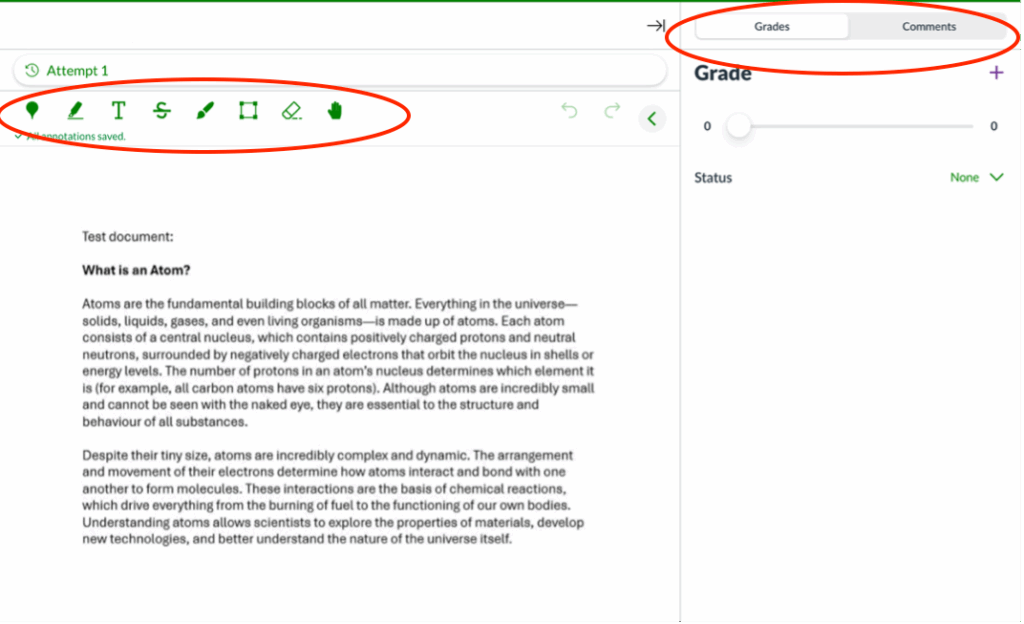Click the grade slider handle
Viewport: 1024px width, 624px height.
pyautogui.click(x=738, y=127)
